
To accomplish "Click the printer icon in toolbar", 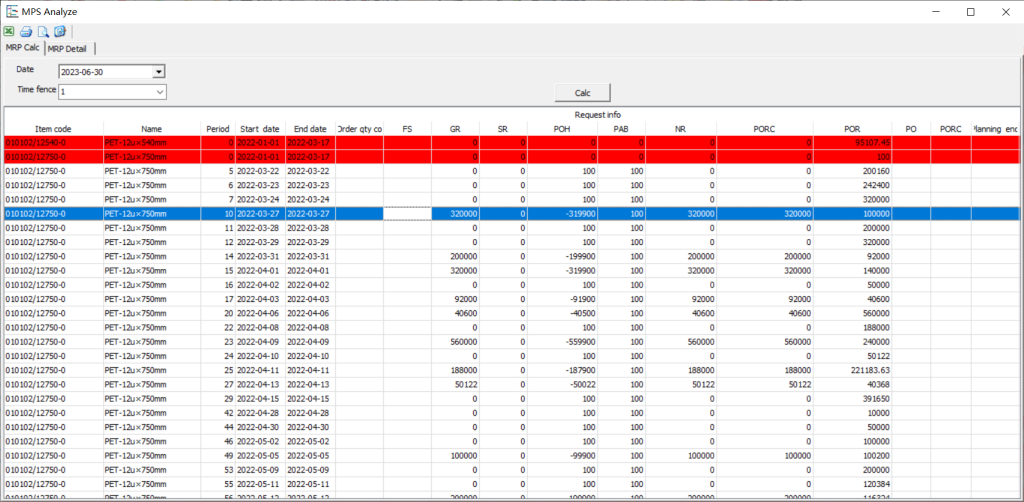I will pyautogui.click(x=26, y=32).
